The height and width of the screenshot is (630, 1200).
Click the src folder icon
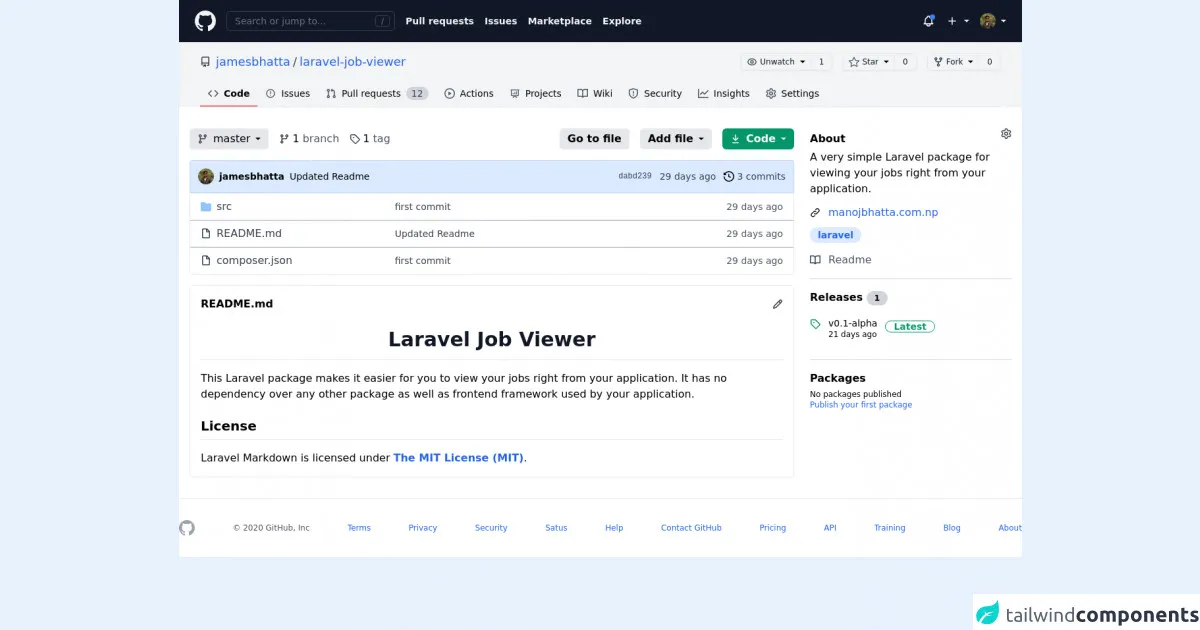coord(206,207)
